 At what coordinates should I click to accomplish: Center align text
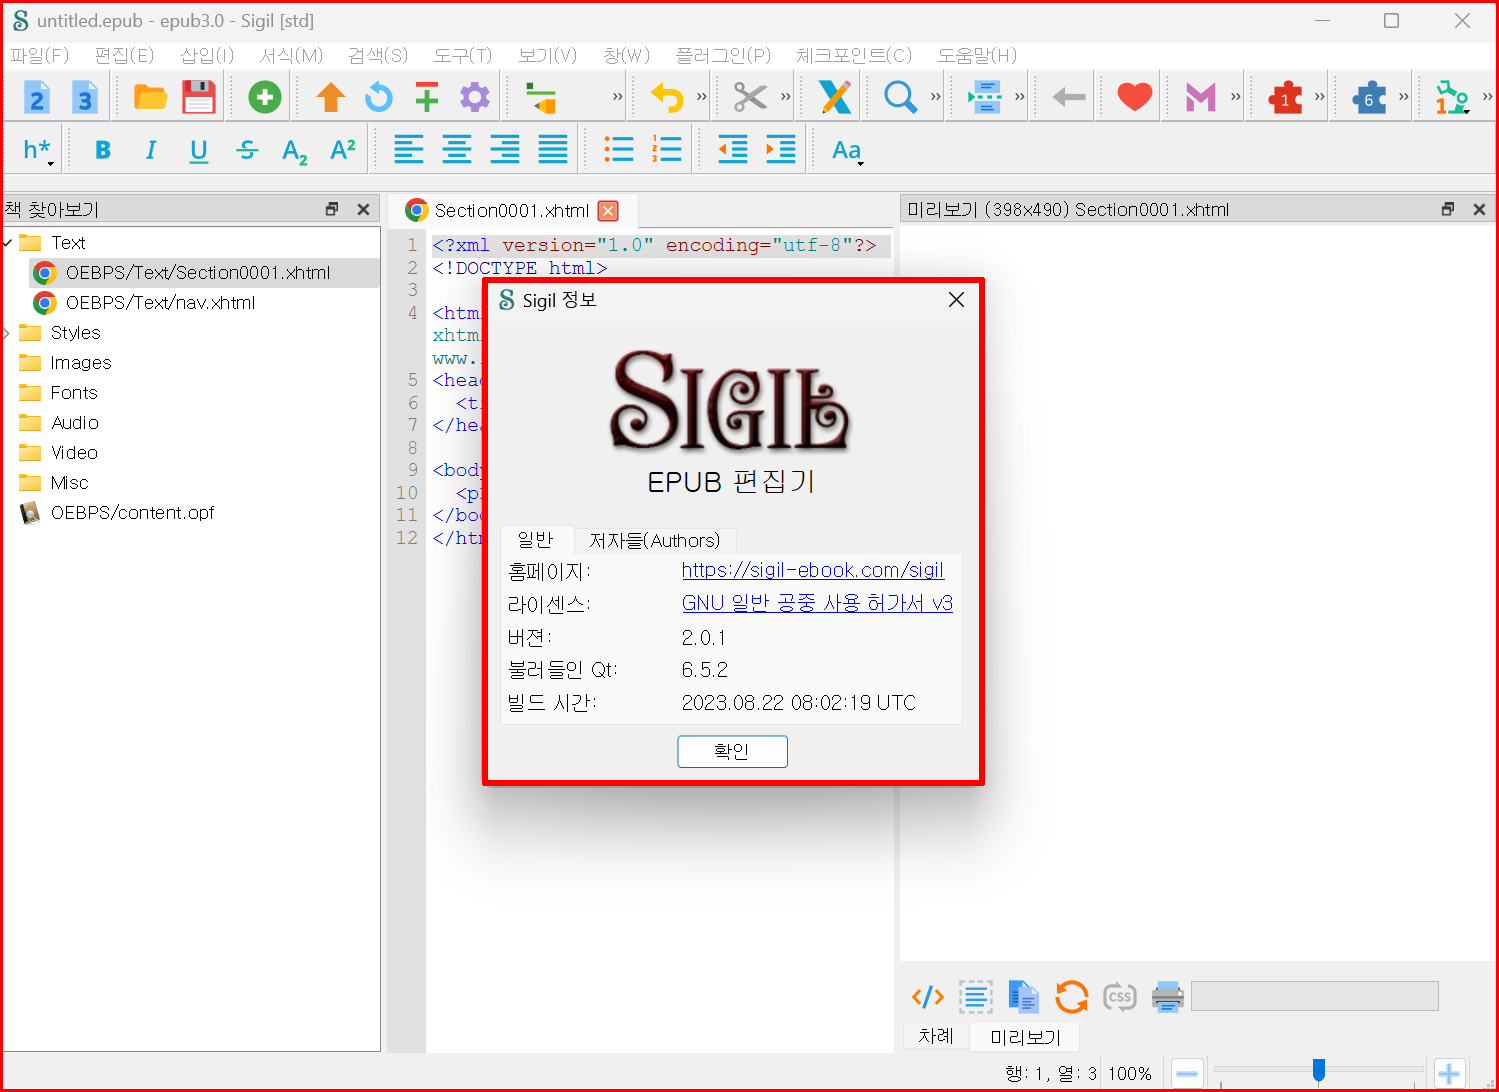point(457,150)
